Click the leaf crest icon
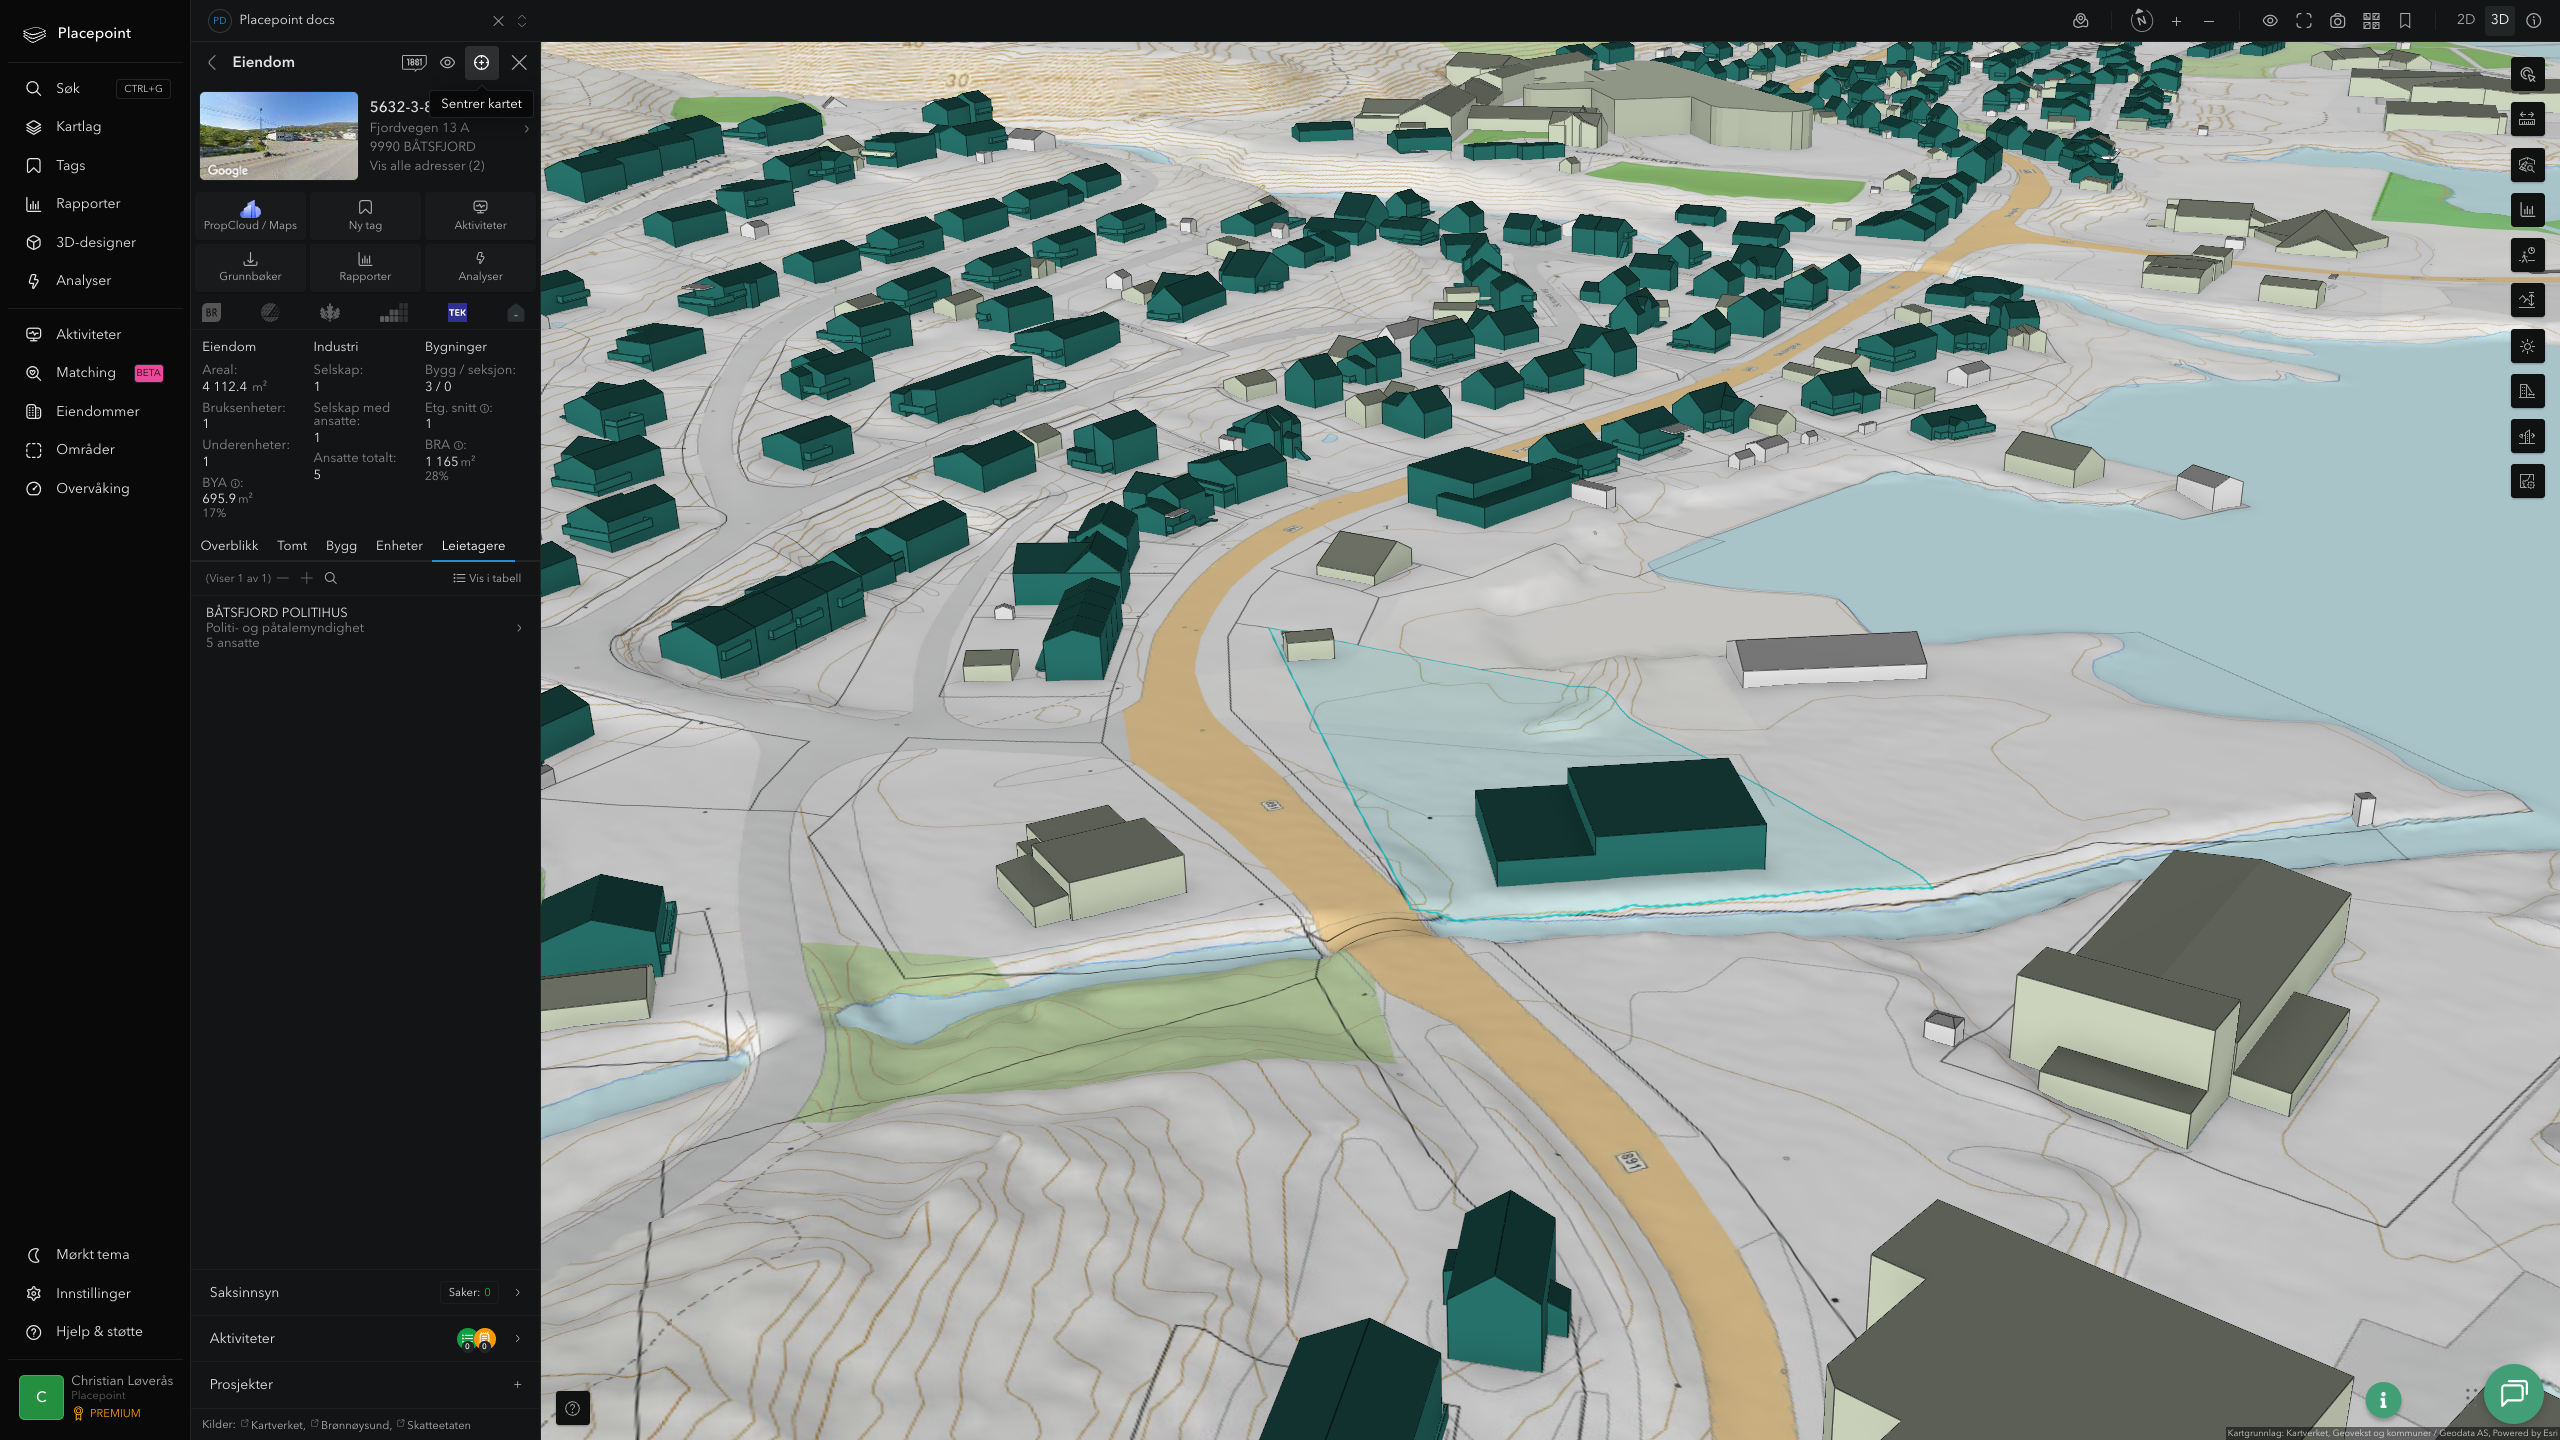 point(330,313)
